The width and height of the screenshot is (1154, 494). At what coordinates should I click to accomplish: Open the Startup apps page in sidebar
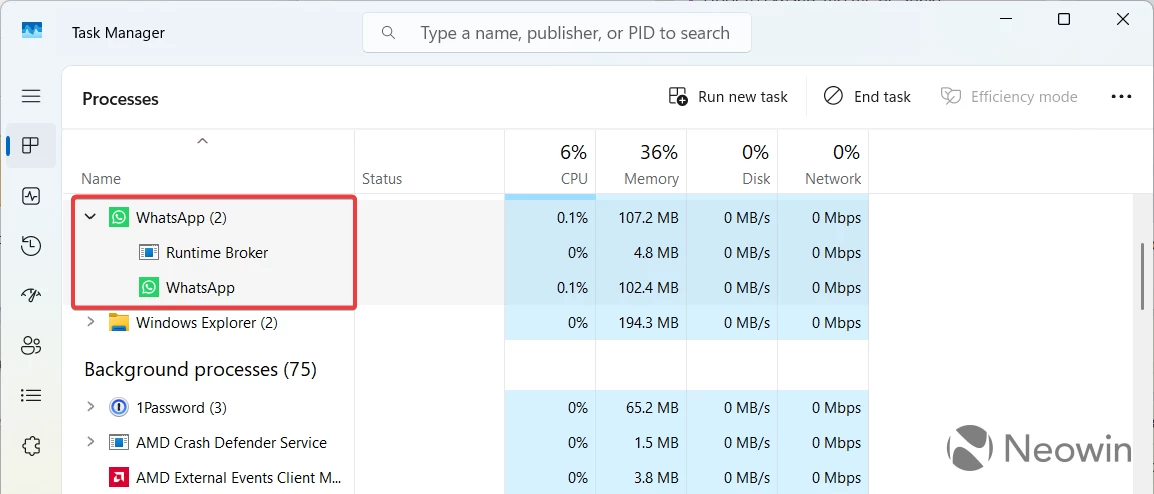click(x=31, y=295)
